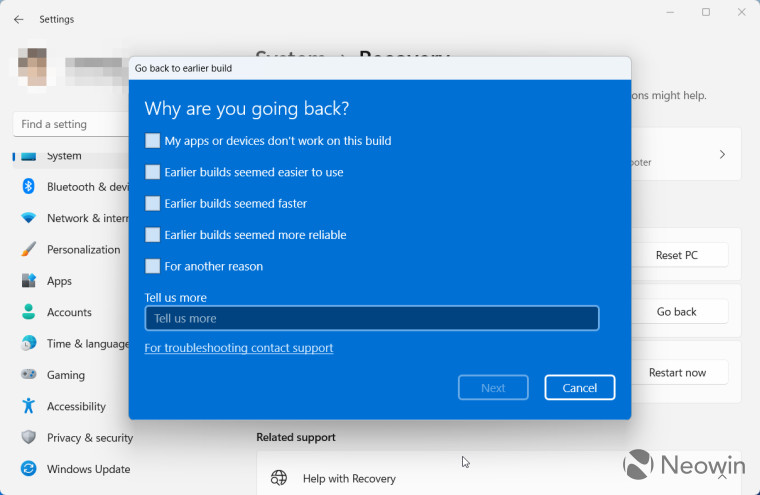Click Time & language globe clock icon
The height and width of the screenshot is (495, 760).
29,343
